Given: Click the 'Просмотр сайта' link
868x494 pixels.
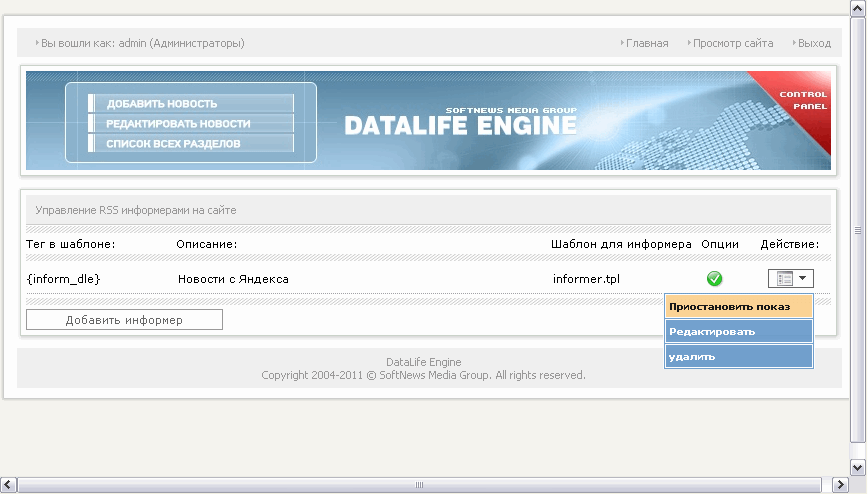Looking at the screenshot, I should click(x=732, y=43).
